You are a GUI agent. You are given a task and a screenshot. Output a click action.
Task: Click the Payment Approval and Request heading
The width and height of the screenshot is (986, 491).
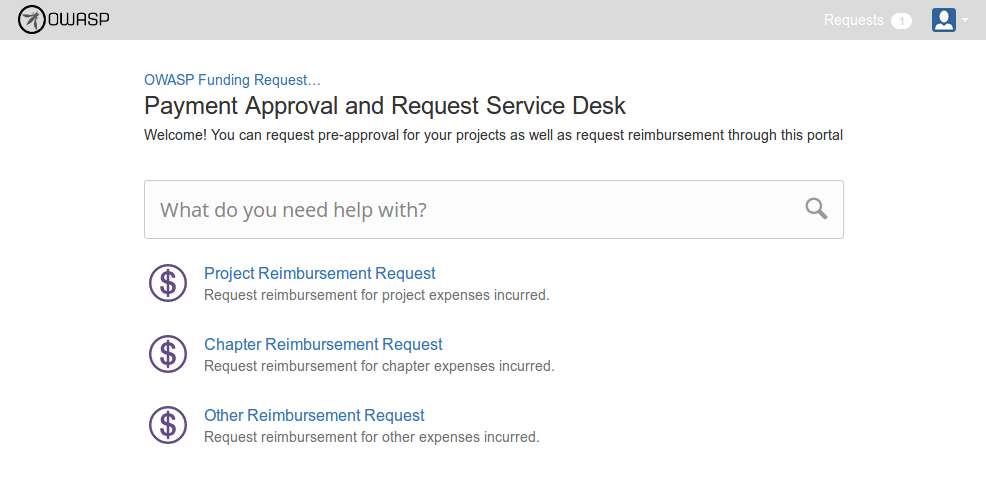pyautogui.click(x=385, y=106)
